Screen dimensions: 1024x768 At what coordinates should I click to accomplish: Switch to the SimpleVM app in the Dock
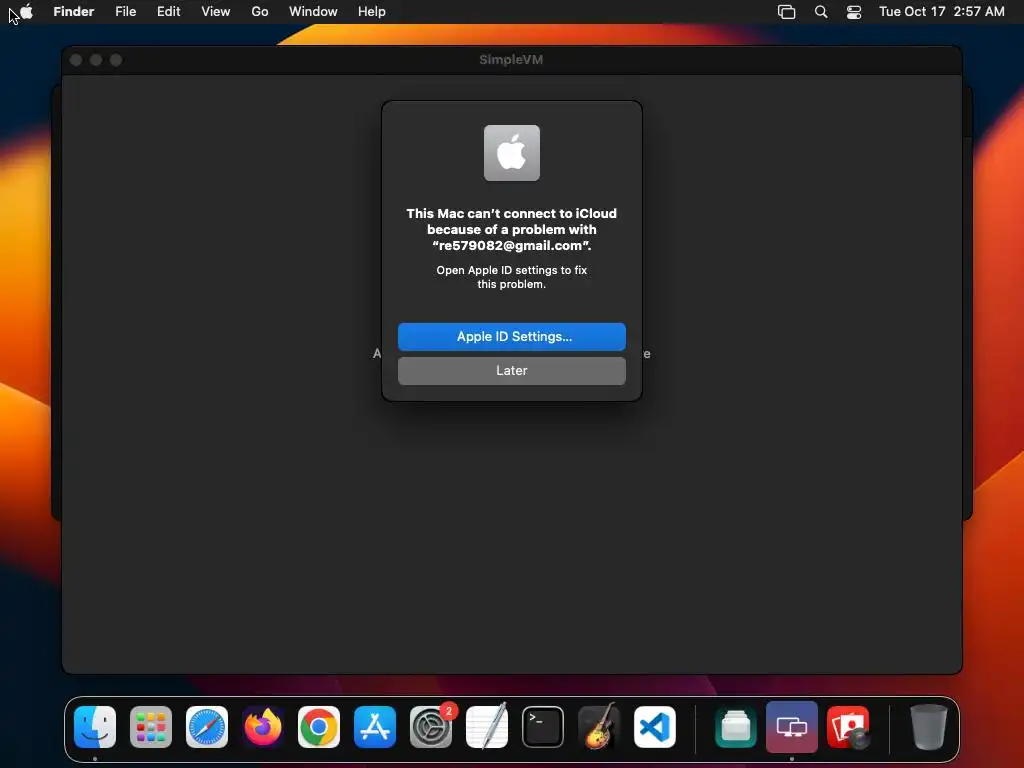[x=792, y=727]
